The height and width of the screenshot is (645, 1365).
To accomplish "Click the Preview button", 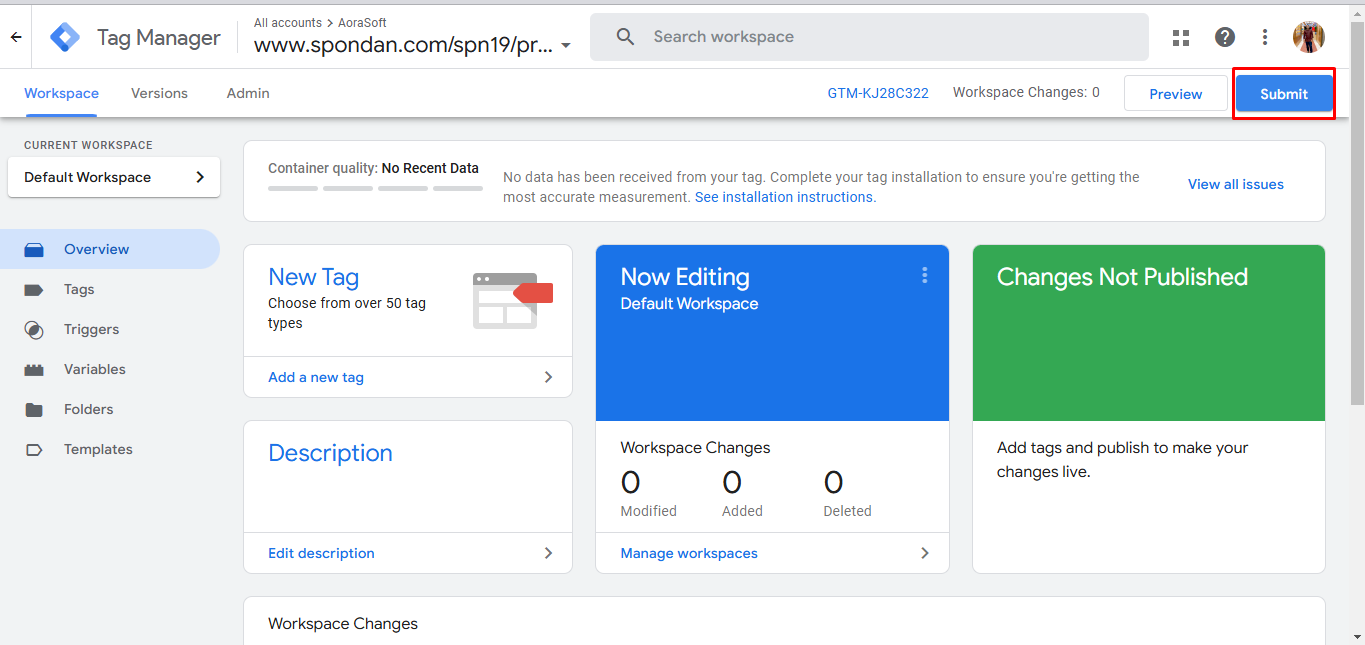I will [1176, 94].
